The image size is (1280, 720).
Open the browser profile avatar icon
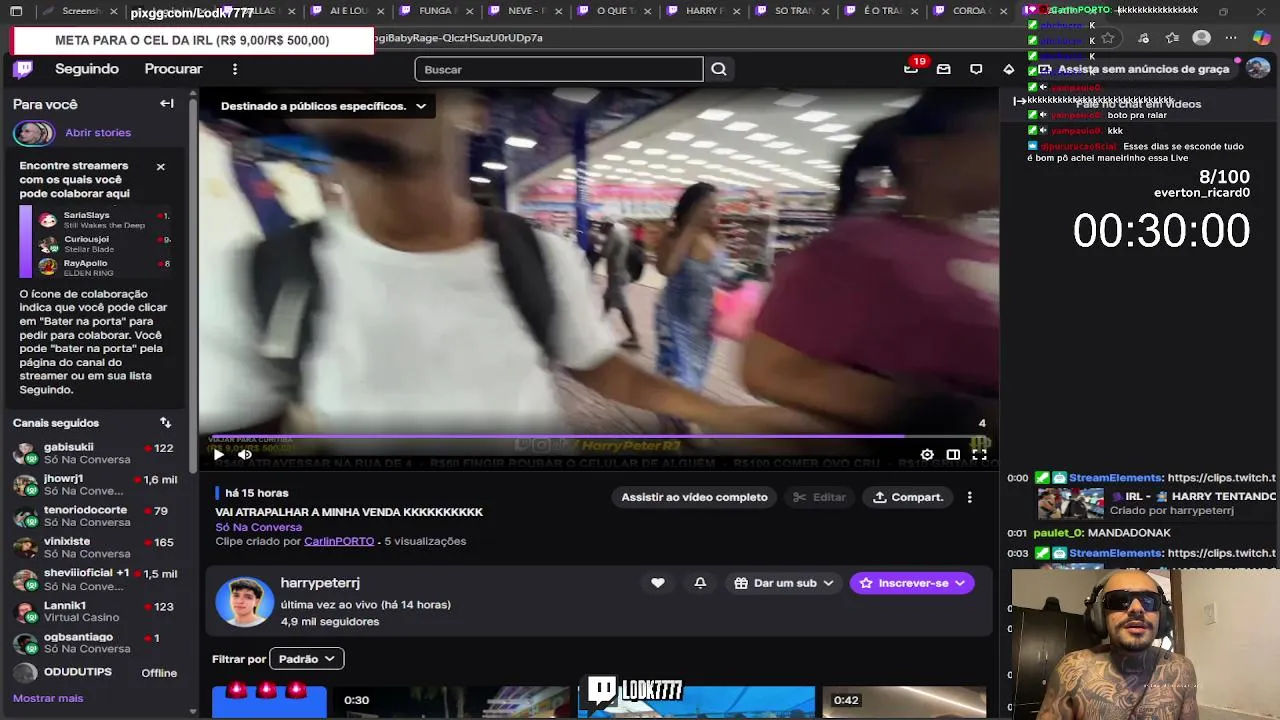1202,38
